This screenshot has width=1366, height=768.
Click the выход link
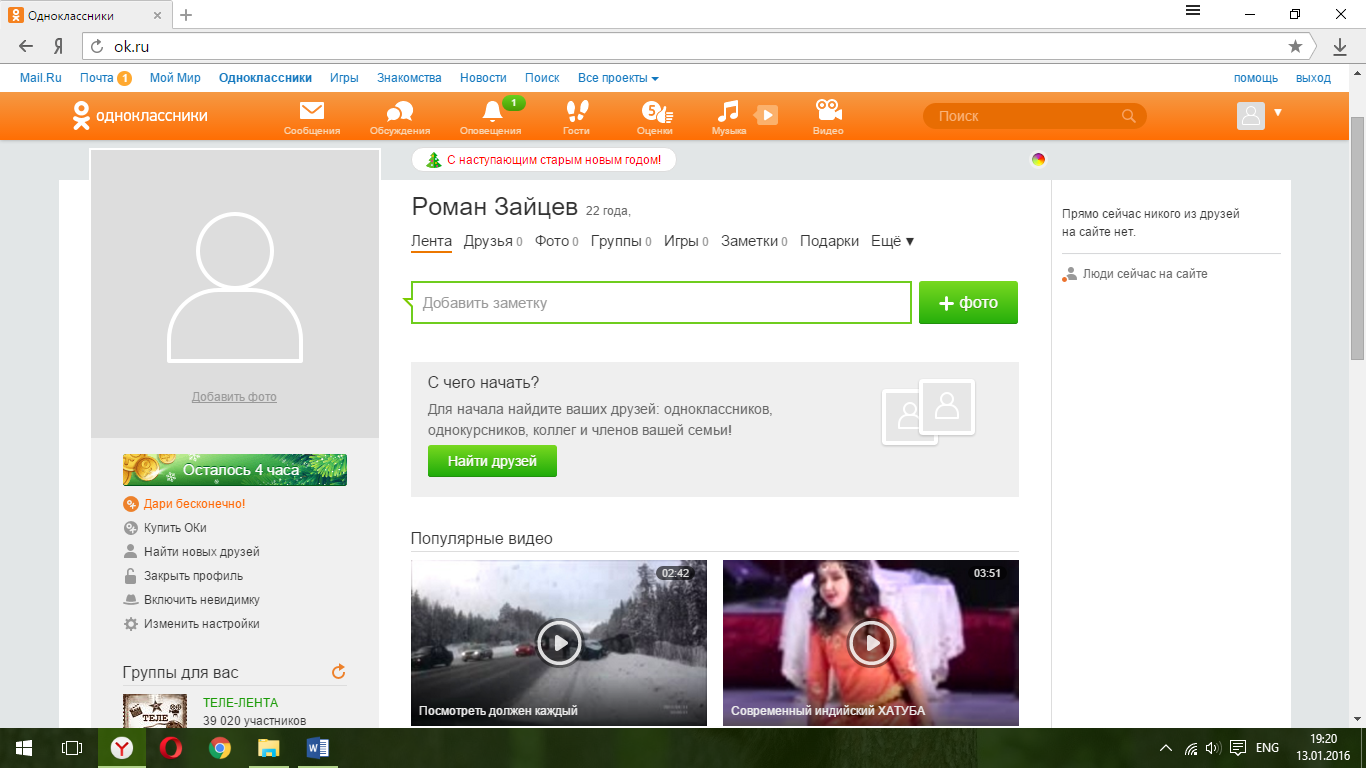pos(1313,78)
